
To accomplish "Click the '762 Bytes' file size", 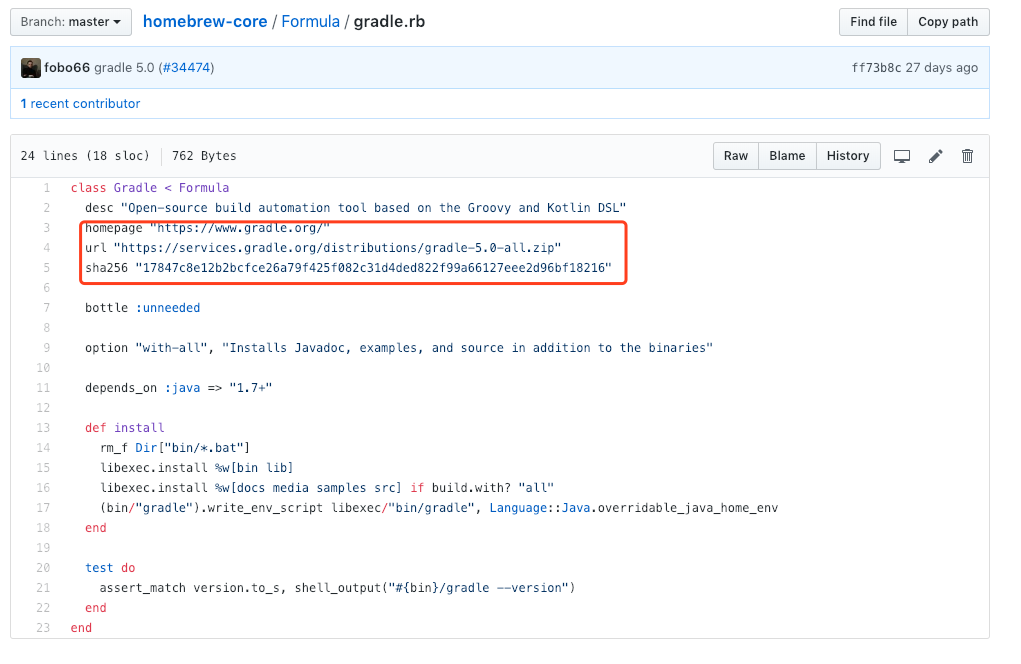I will coord(204,156).
